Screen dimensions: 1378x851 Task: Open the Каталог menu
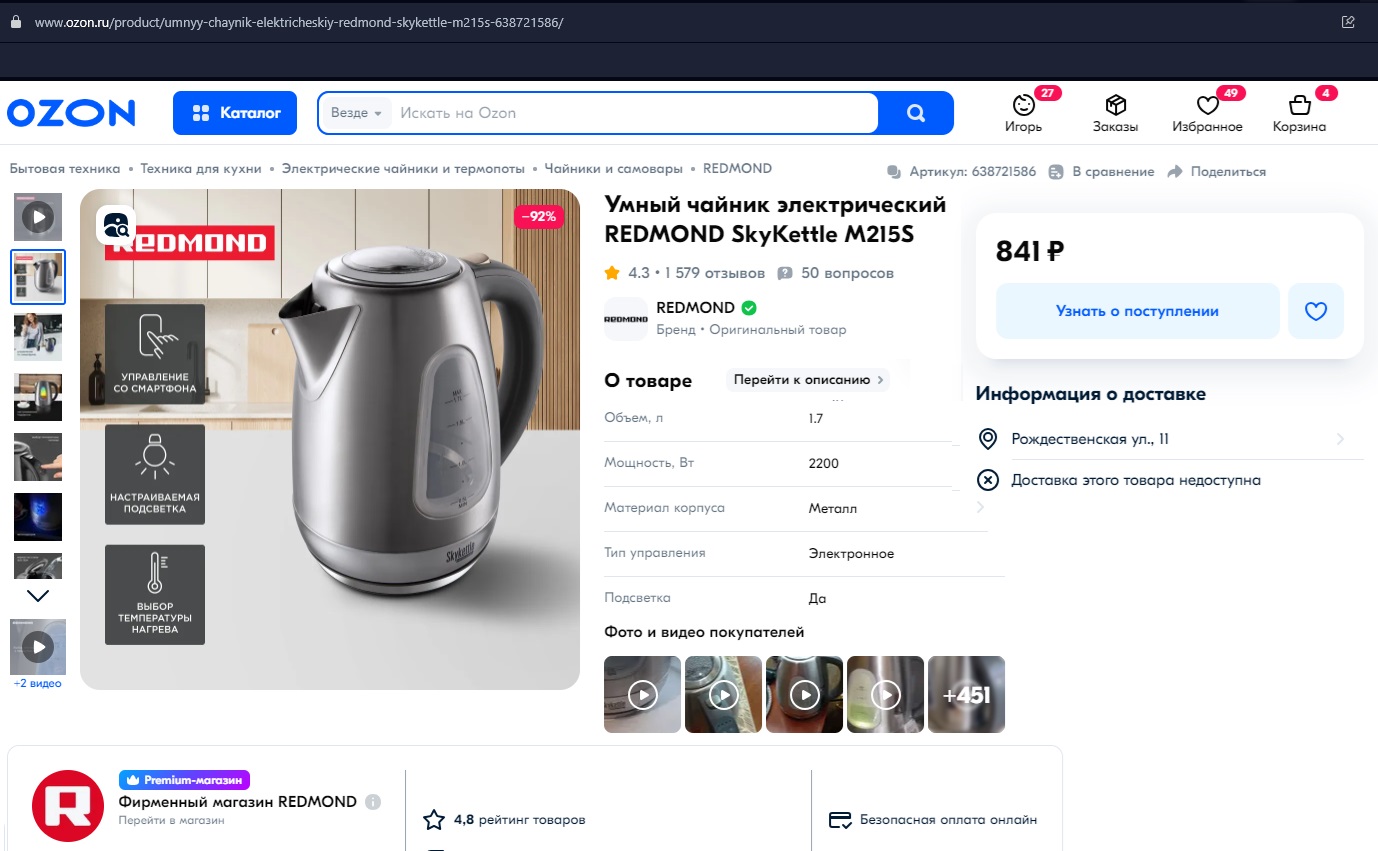pos(236,113)
